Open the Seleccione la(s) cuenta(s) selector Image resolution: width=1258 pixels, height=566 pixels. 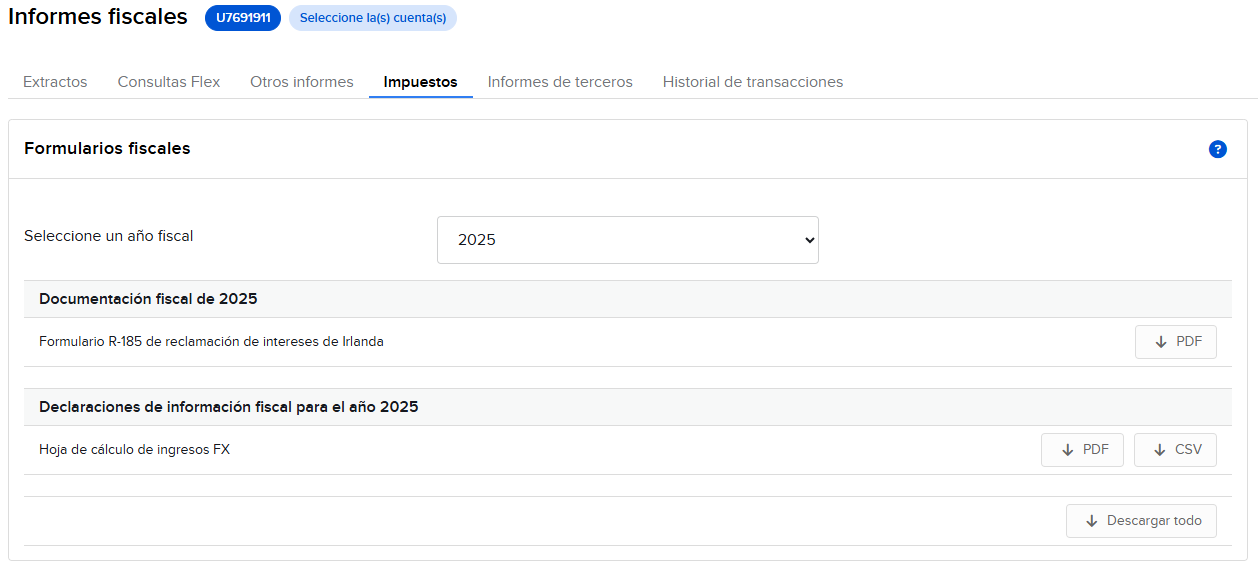[373, 18]
